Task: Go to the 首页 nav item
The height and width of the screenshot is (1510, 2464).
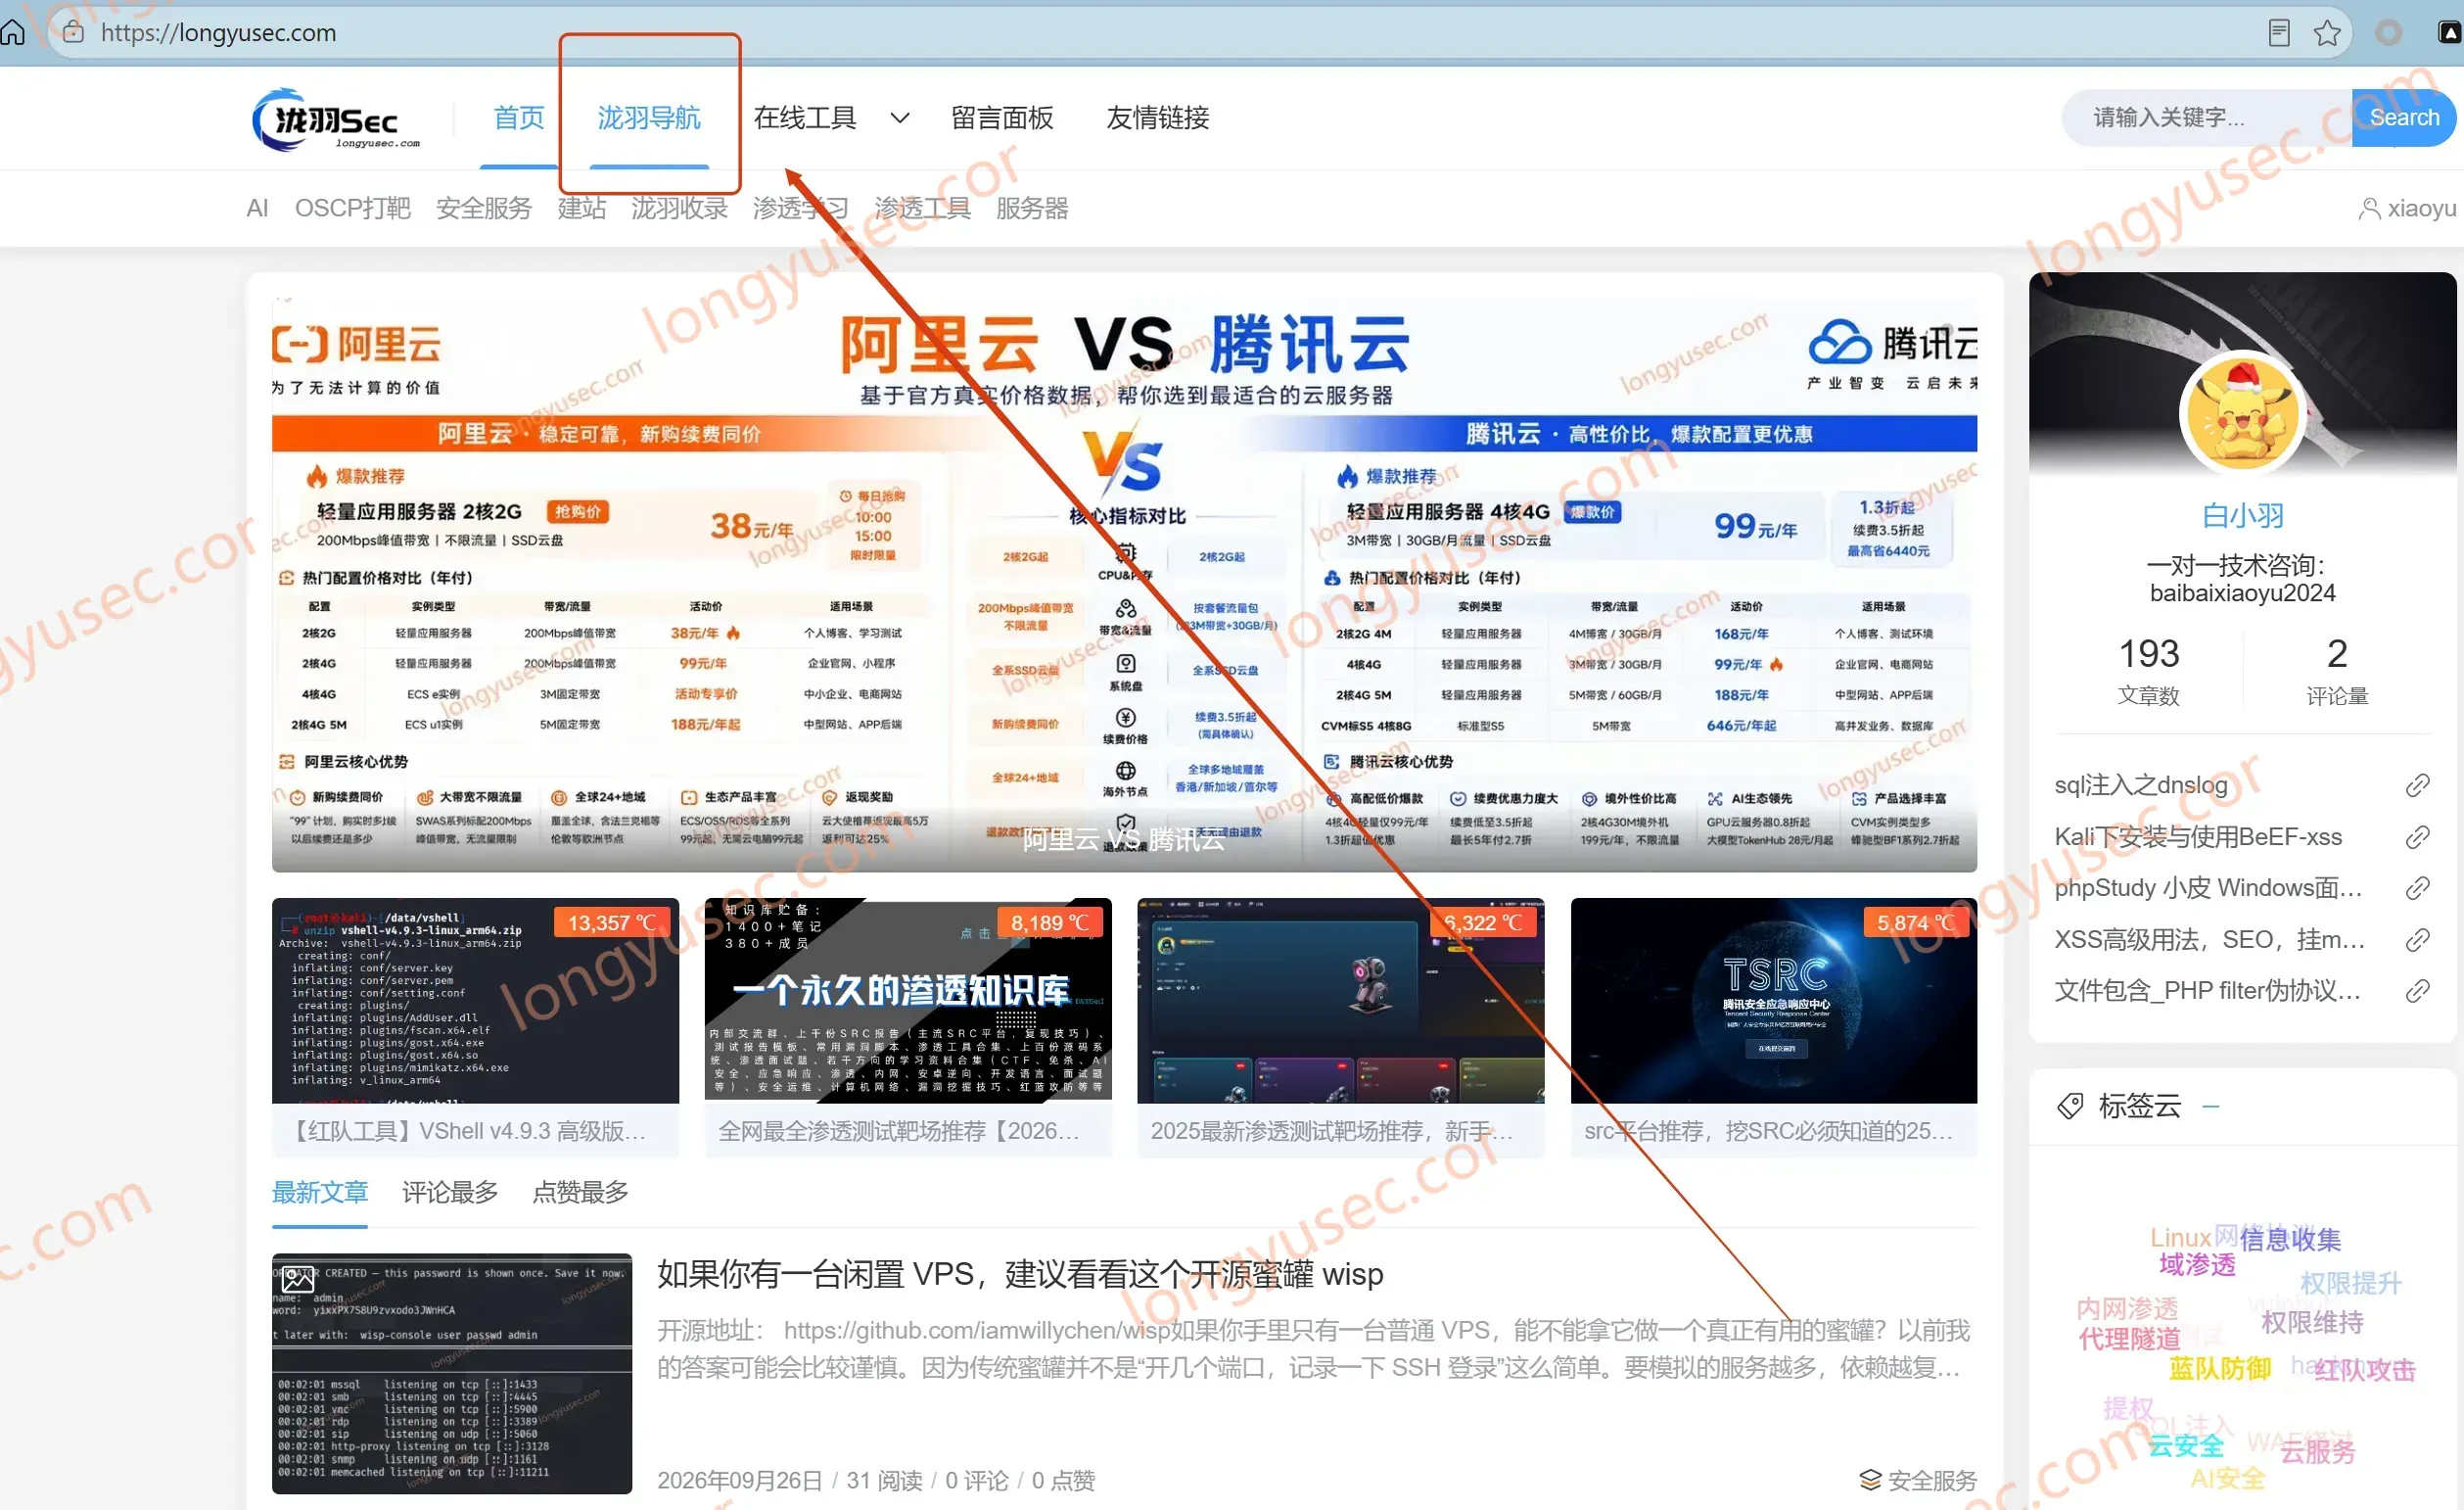Action: click(x=519, y=118)
